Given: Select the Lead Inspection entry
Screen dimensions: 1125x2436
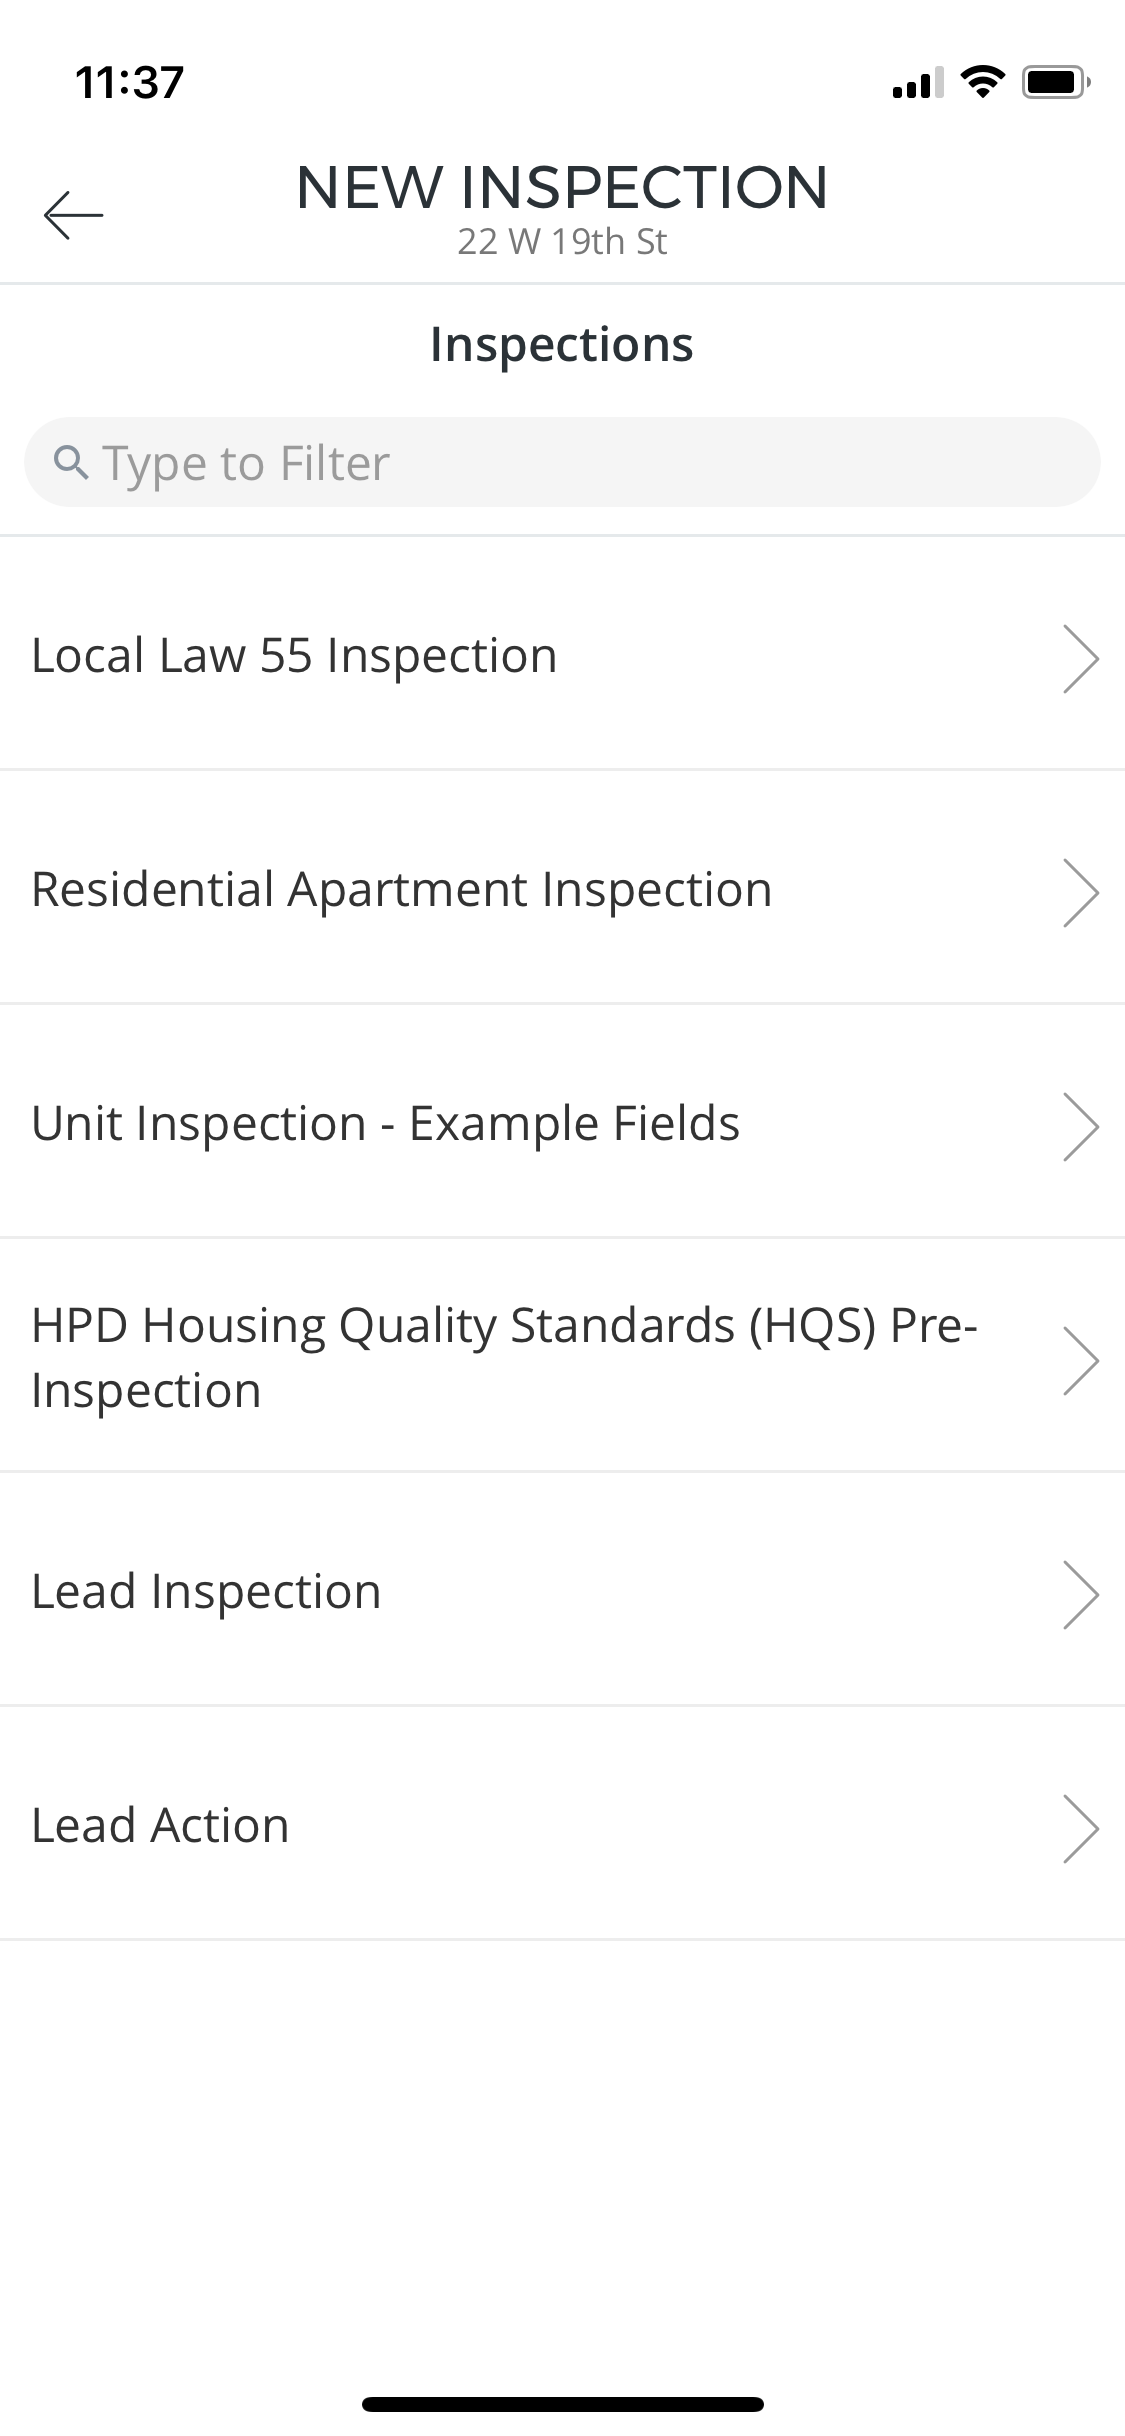Looking at the screenshot, I should point(562,1590).
